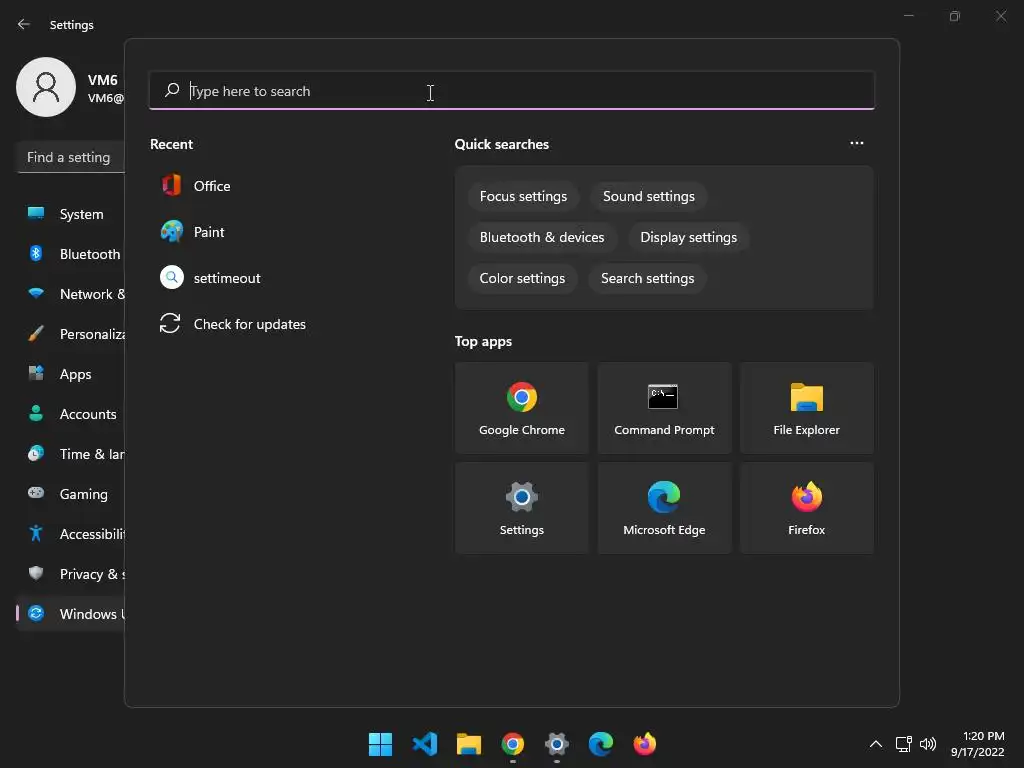Select Search settings quick search

(647, 278)
